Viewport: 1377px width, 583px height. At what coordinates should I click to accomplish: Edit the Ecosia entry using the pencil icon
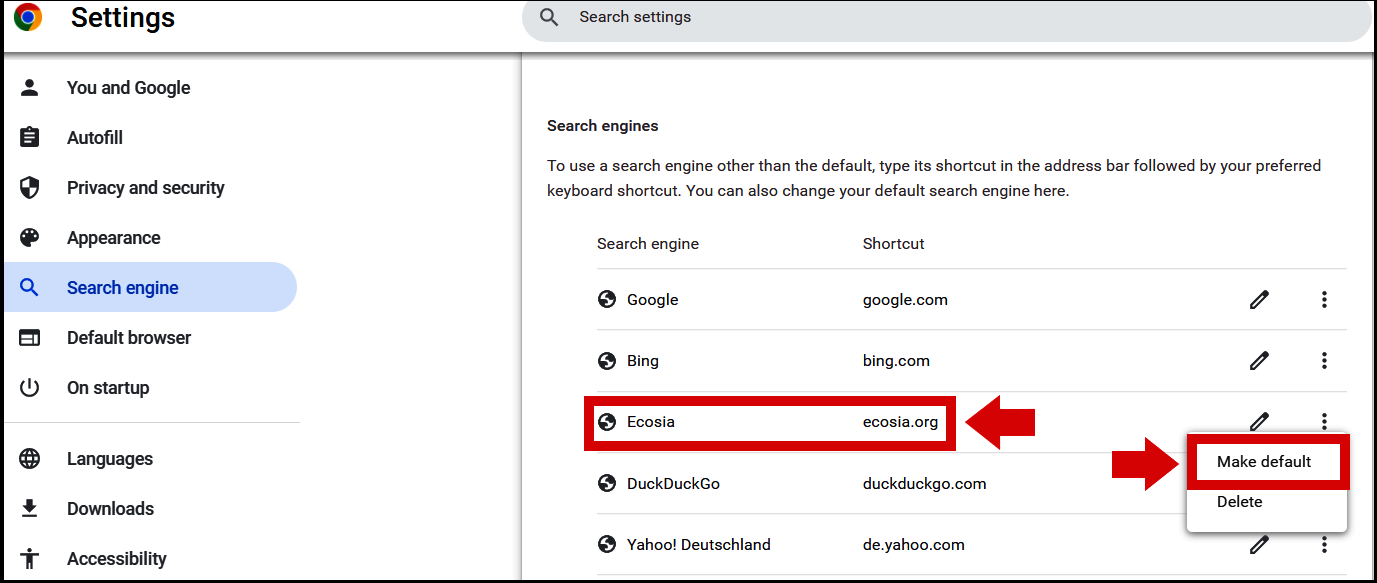pyautogui.click(x=1259, y=421)
